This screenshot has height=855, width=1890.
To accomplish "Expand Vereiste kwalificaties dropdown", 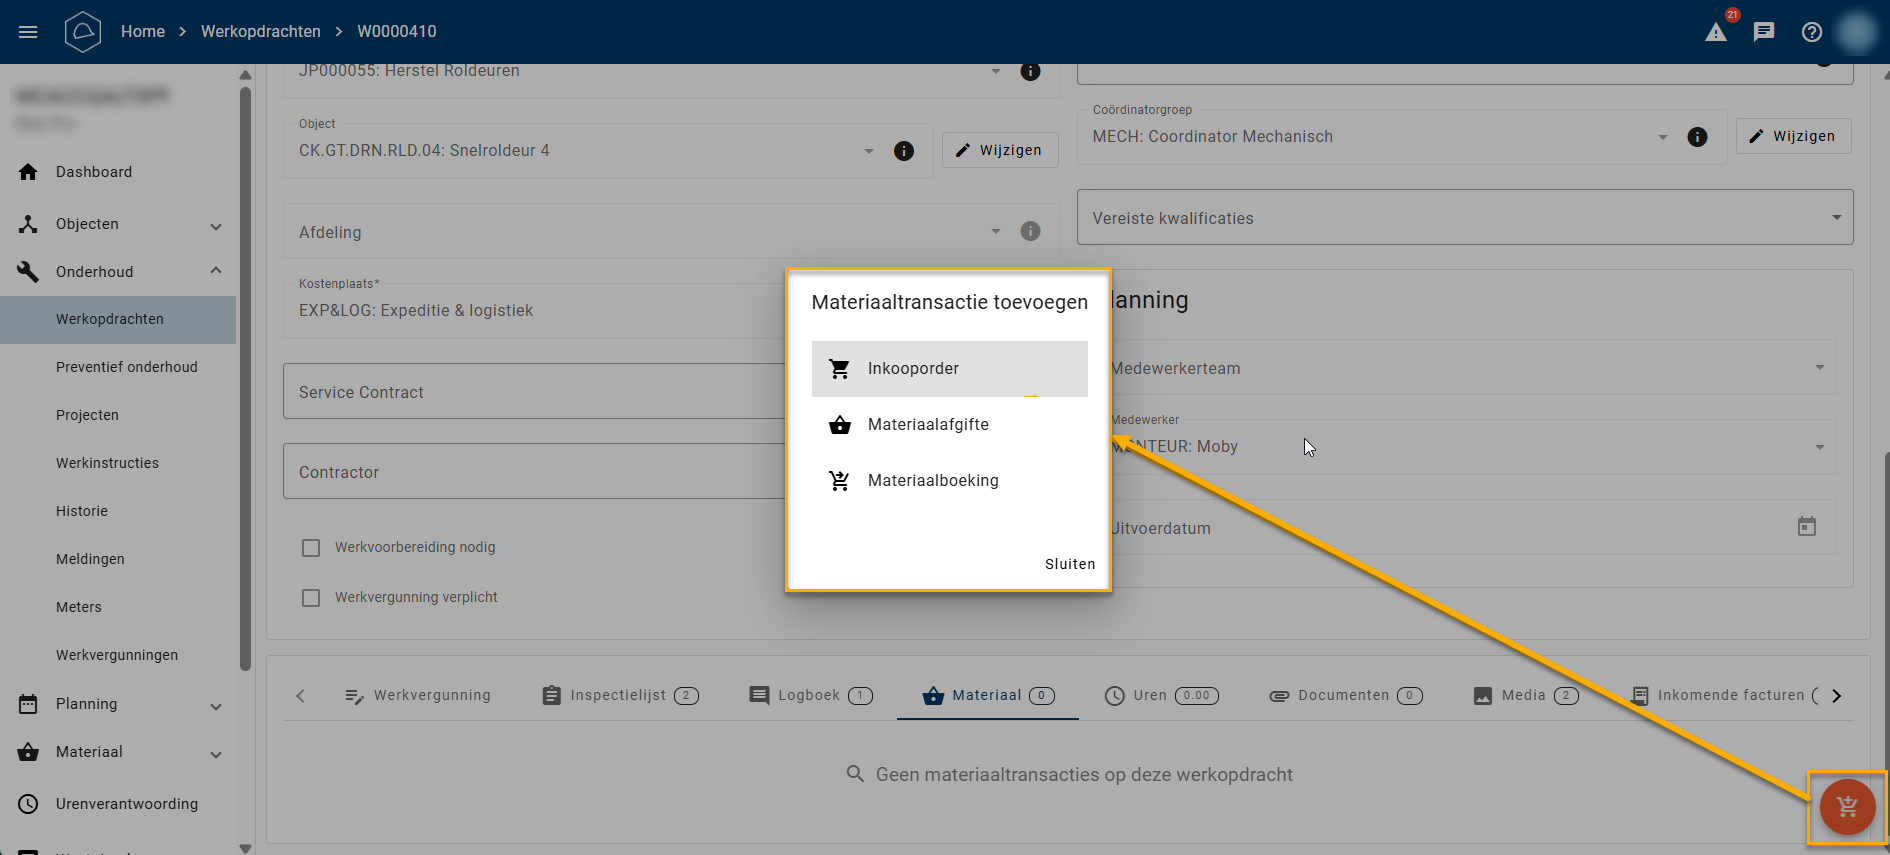I will (1836, 218).
